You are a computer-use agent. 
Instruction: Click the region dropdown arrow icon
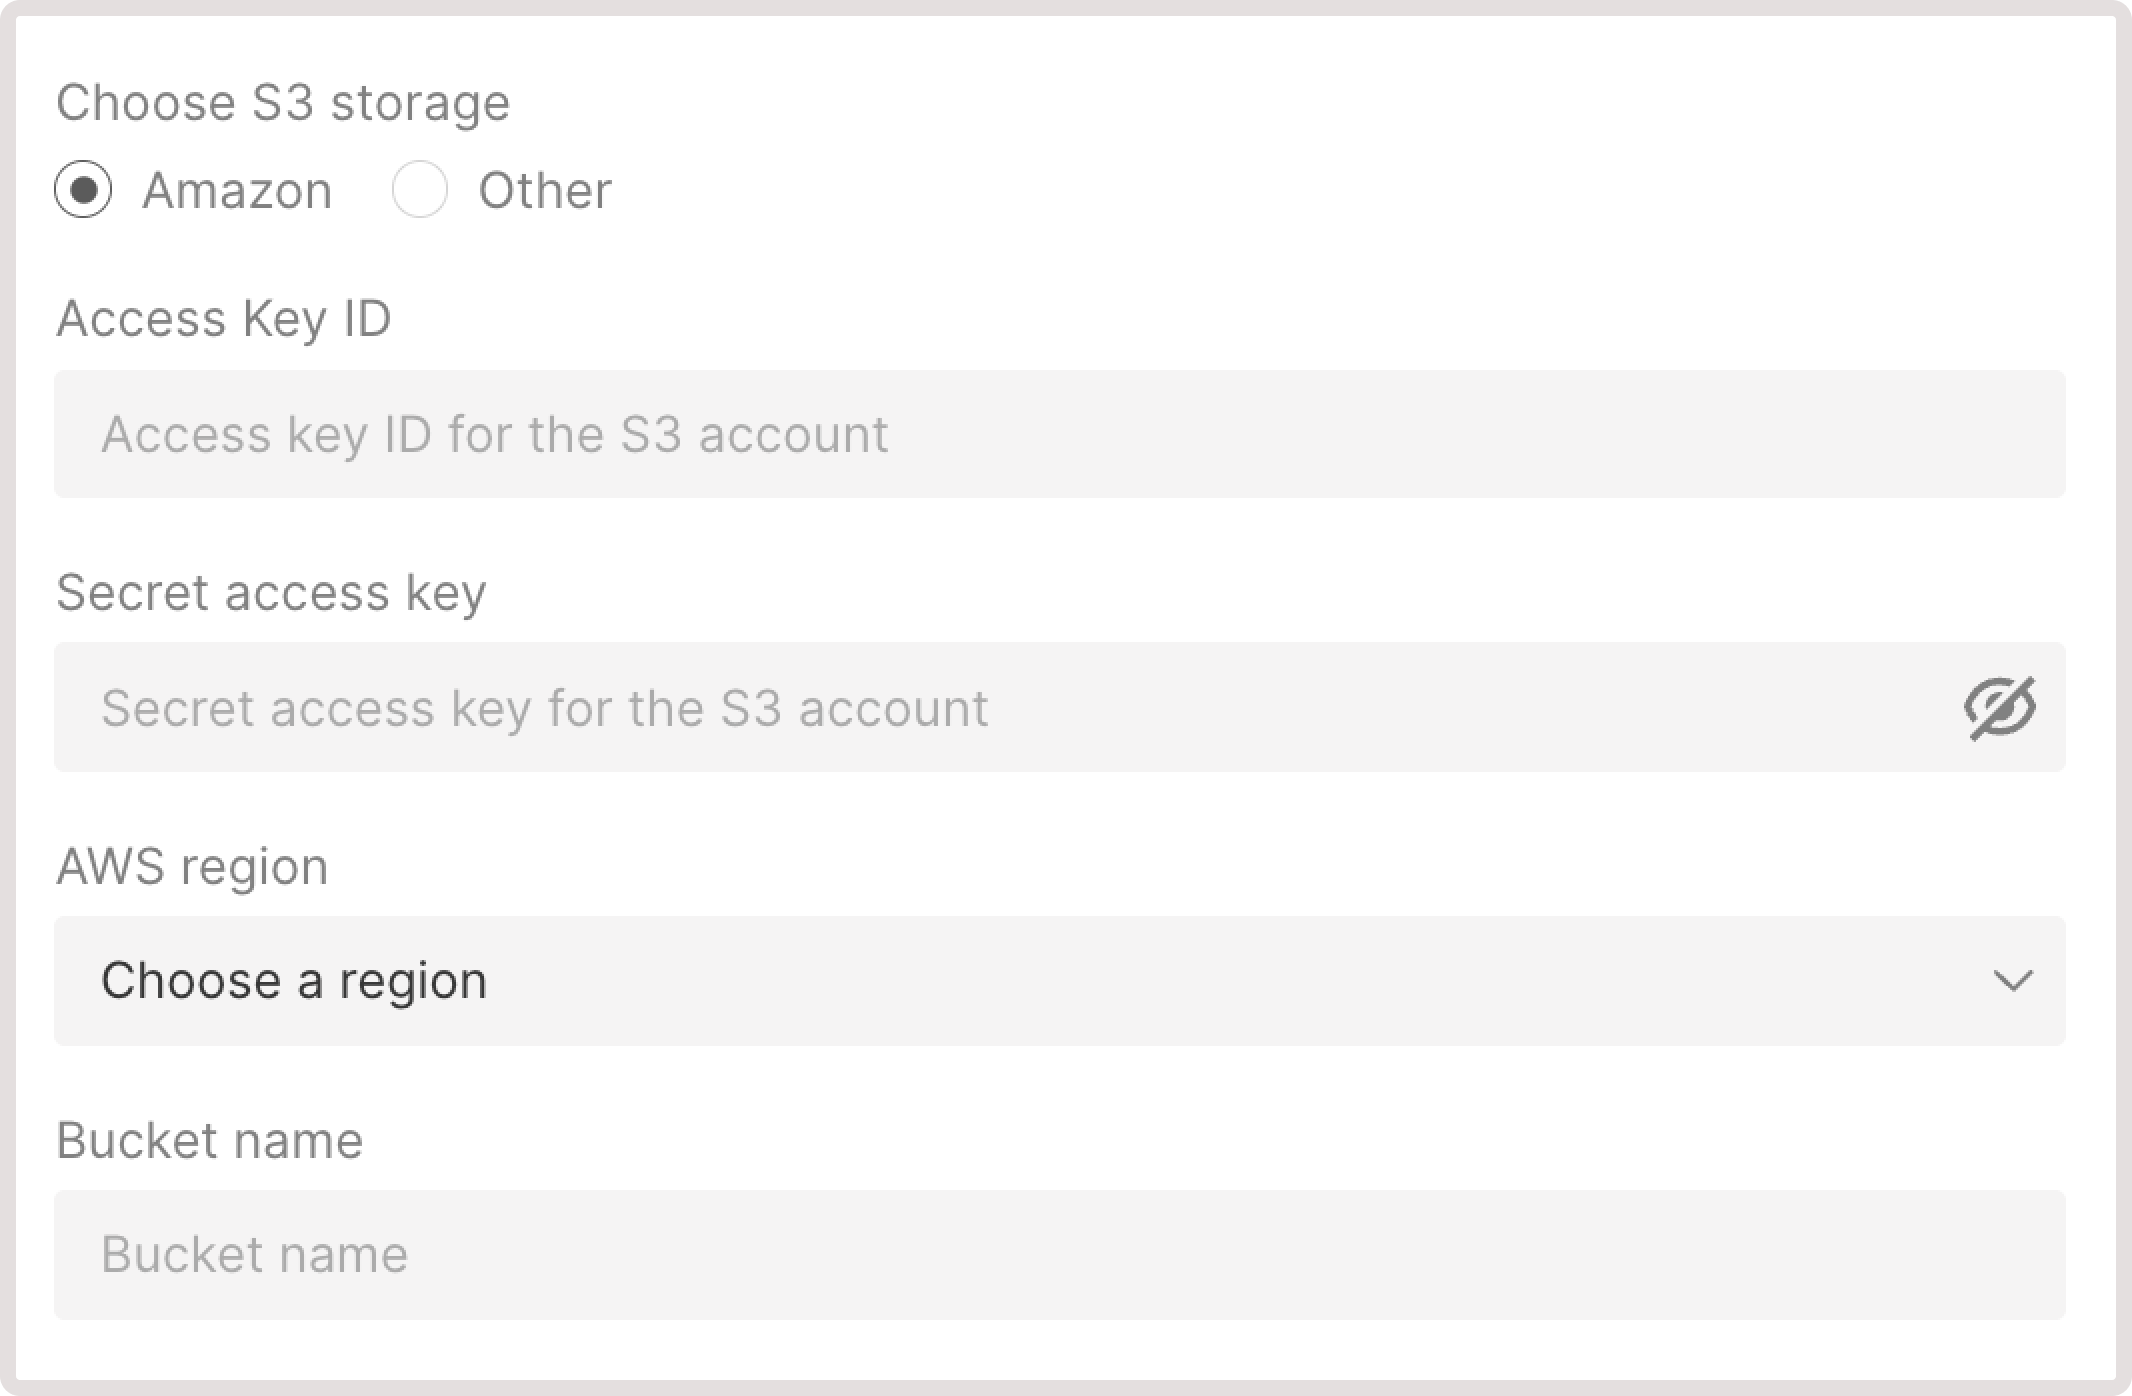click(x=2014, y=981)
